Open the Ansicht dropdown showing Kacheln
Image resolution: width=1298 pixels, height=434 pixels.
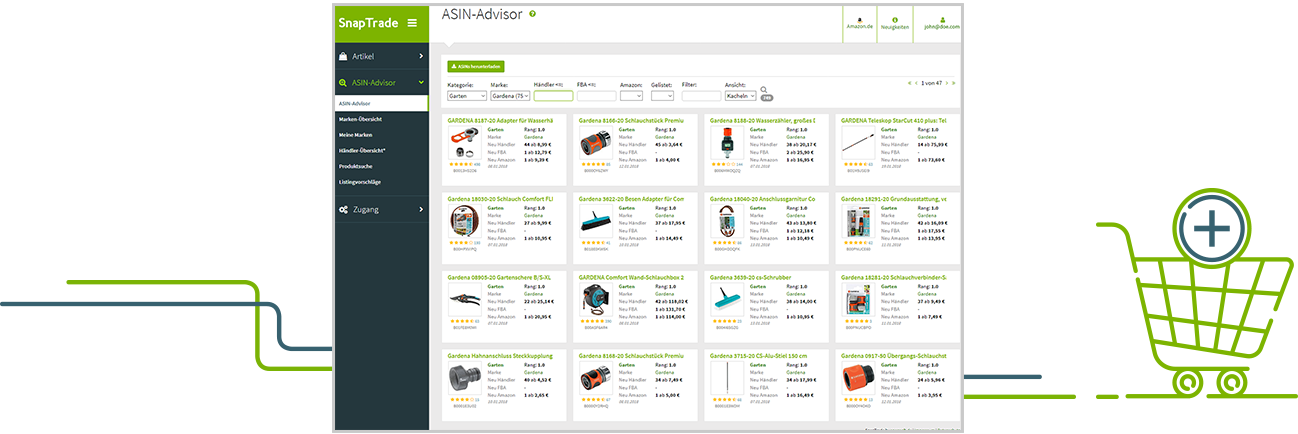(x=740, y=96)
